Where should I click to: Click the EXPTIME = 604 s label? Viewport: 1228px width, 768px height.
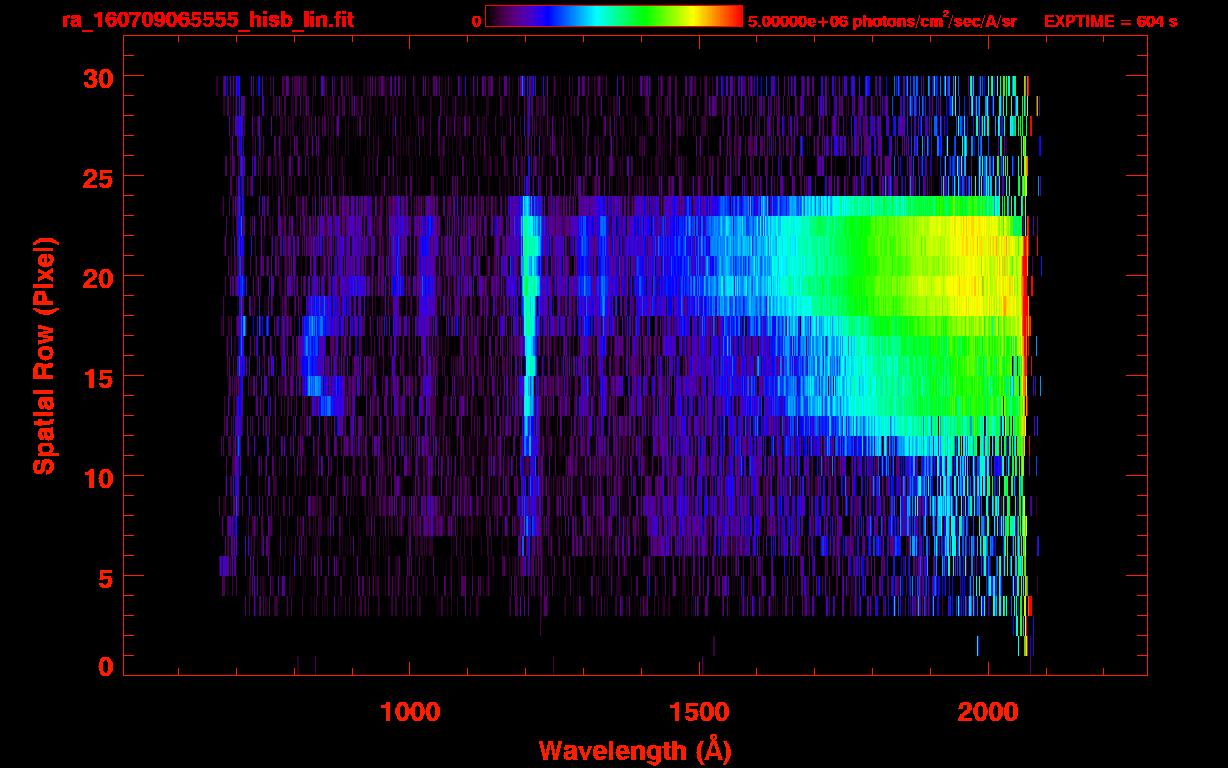click(x=1109, y=21)
